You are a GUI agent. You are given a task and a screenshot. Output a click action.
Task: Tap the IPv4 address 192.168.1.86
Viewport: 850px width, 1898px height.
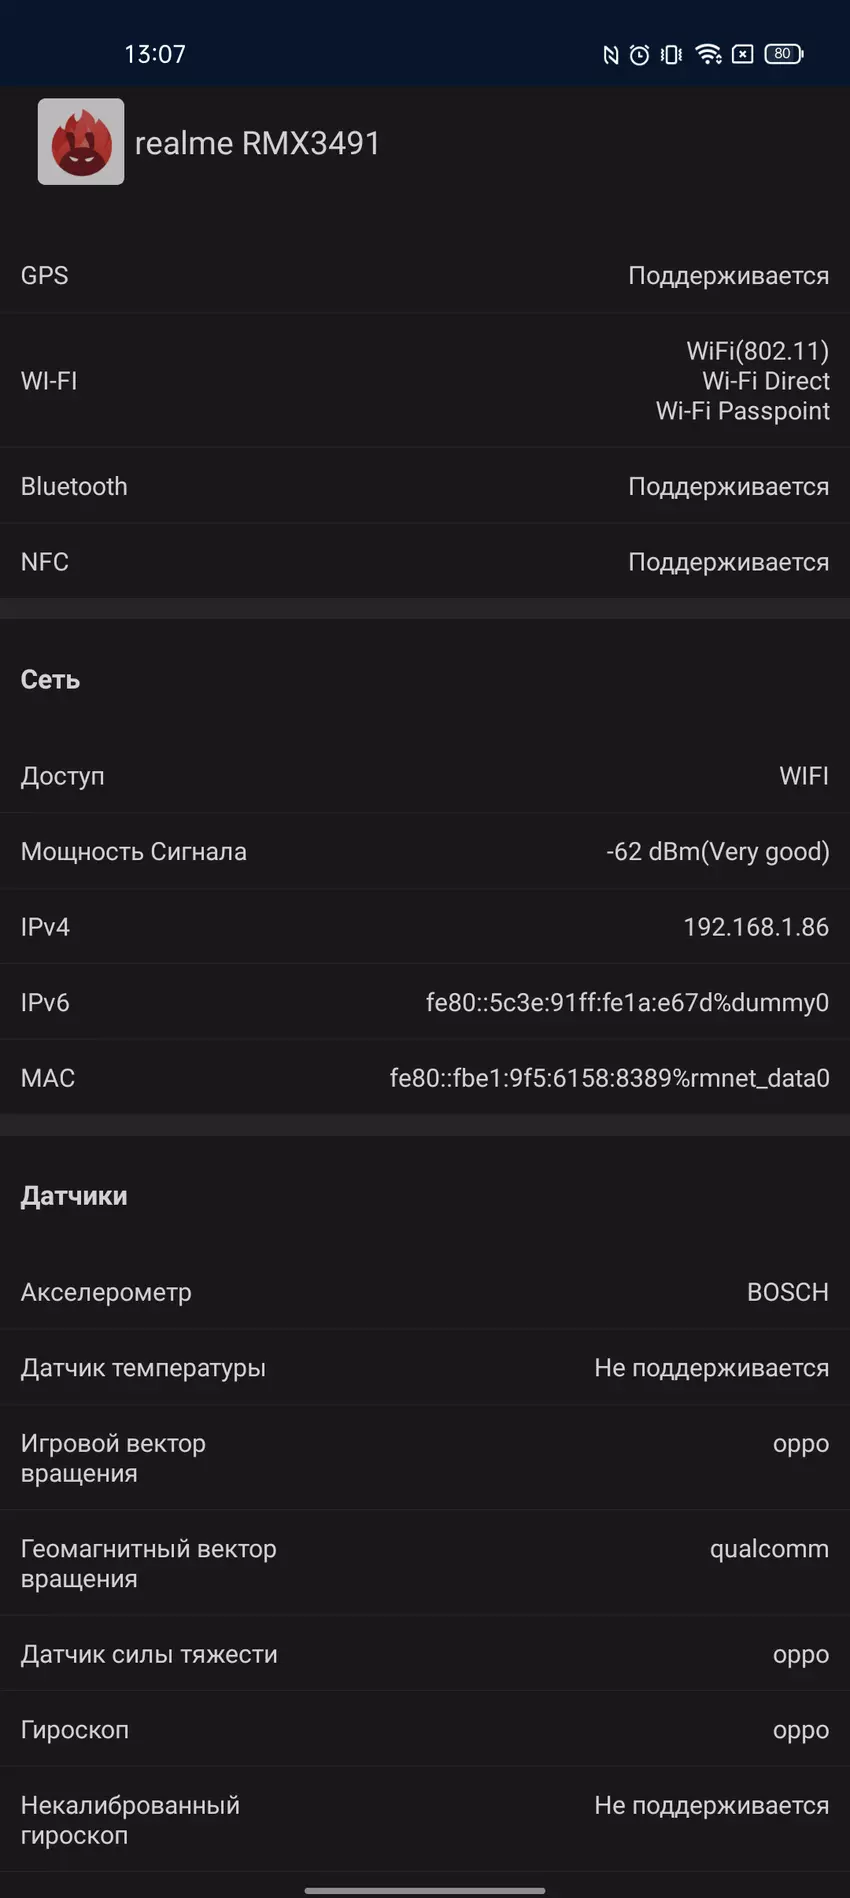coord(756,927)
